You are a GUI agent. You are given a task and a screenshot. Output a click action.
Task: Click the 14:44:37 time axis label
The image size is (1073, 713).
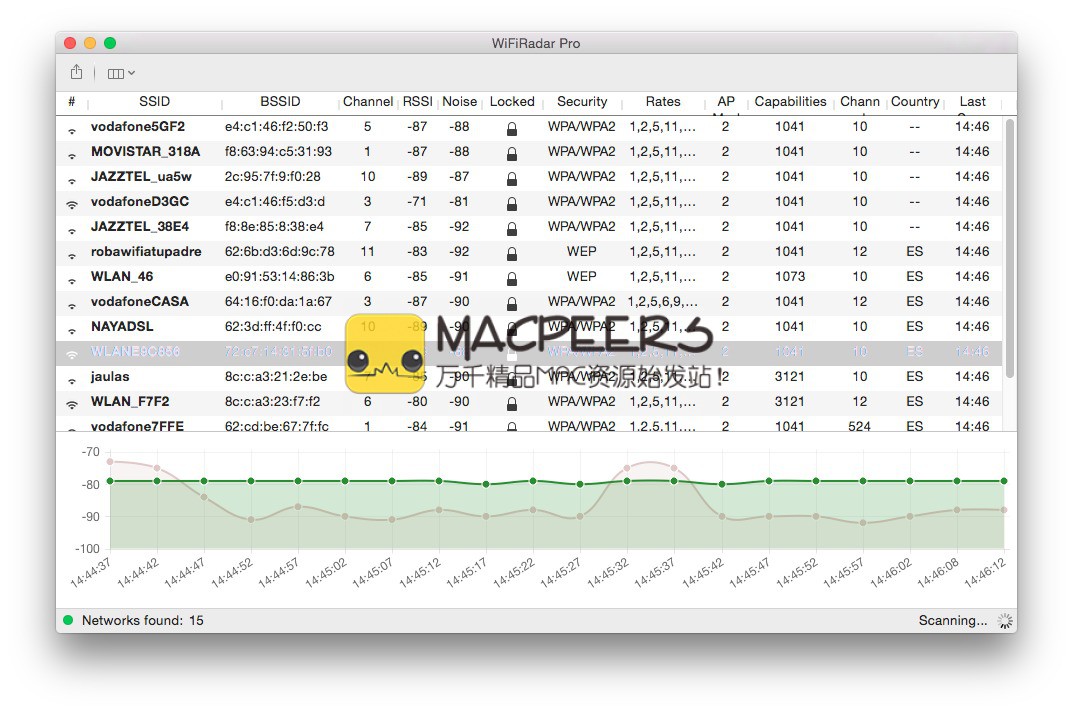[x=90, y=573]
